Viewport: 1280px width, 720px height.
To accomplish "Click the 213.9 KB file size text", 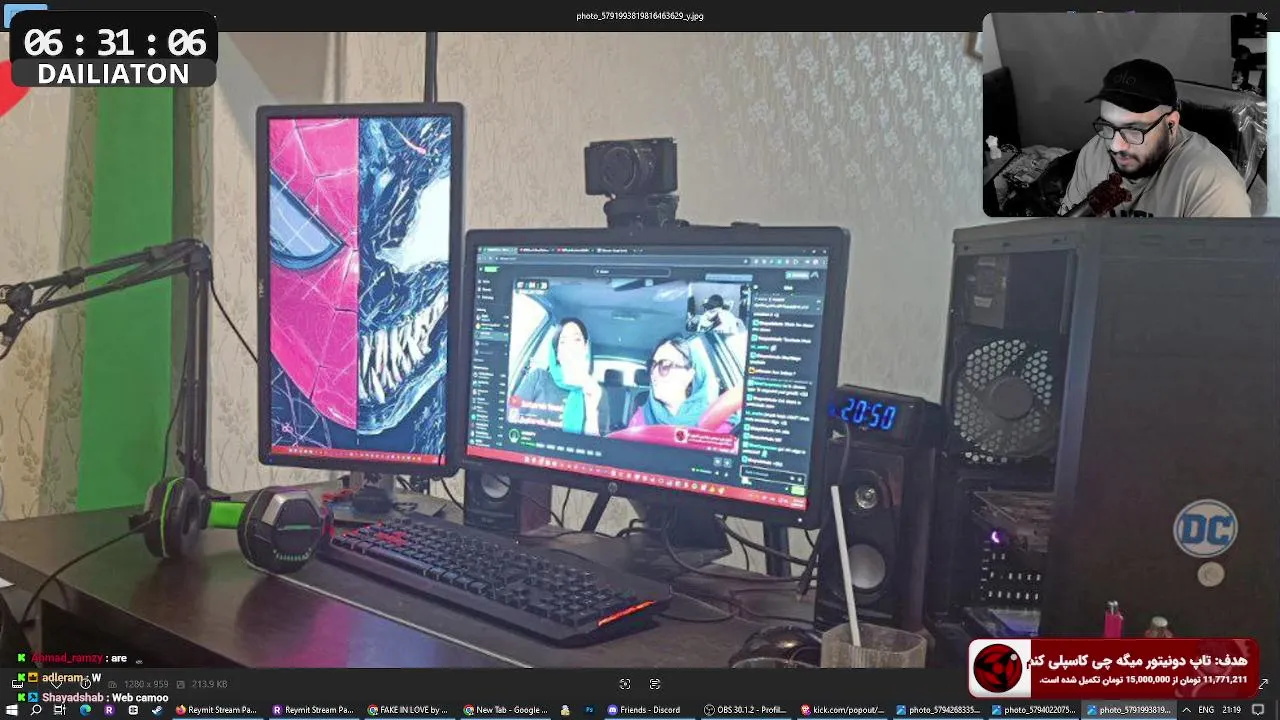I will (209, 684).
